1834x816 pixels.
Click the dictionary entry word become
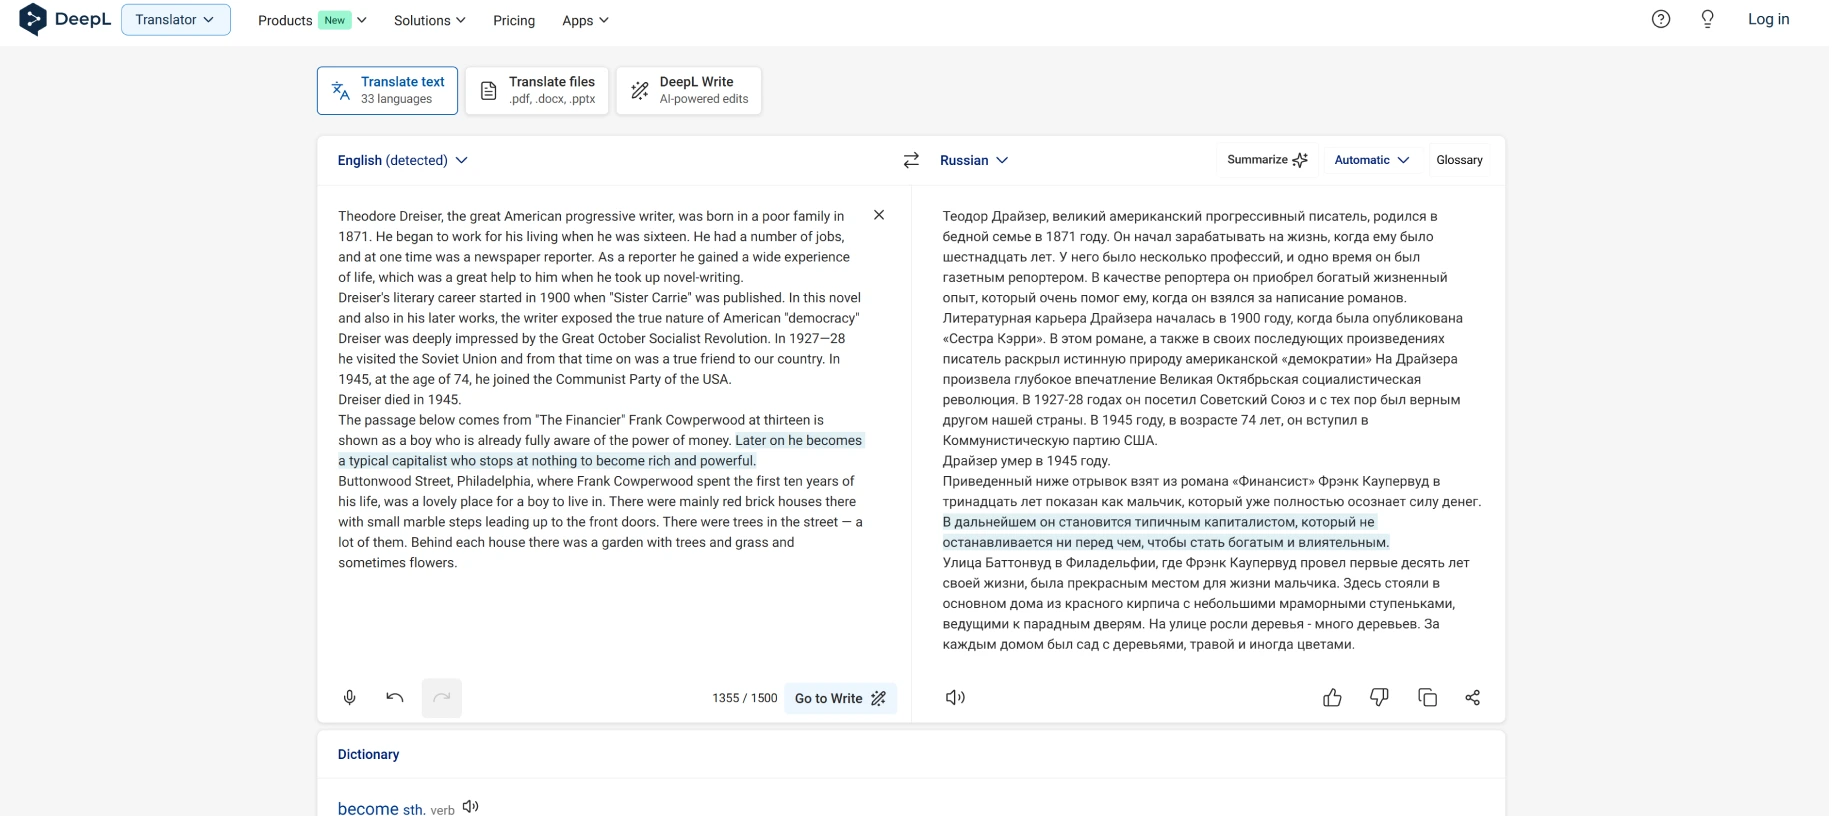pos(368,808)
